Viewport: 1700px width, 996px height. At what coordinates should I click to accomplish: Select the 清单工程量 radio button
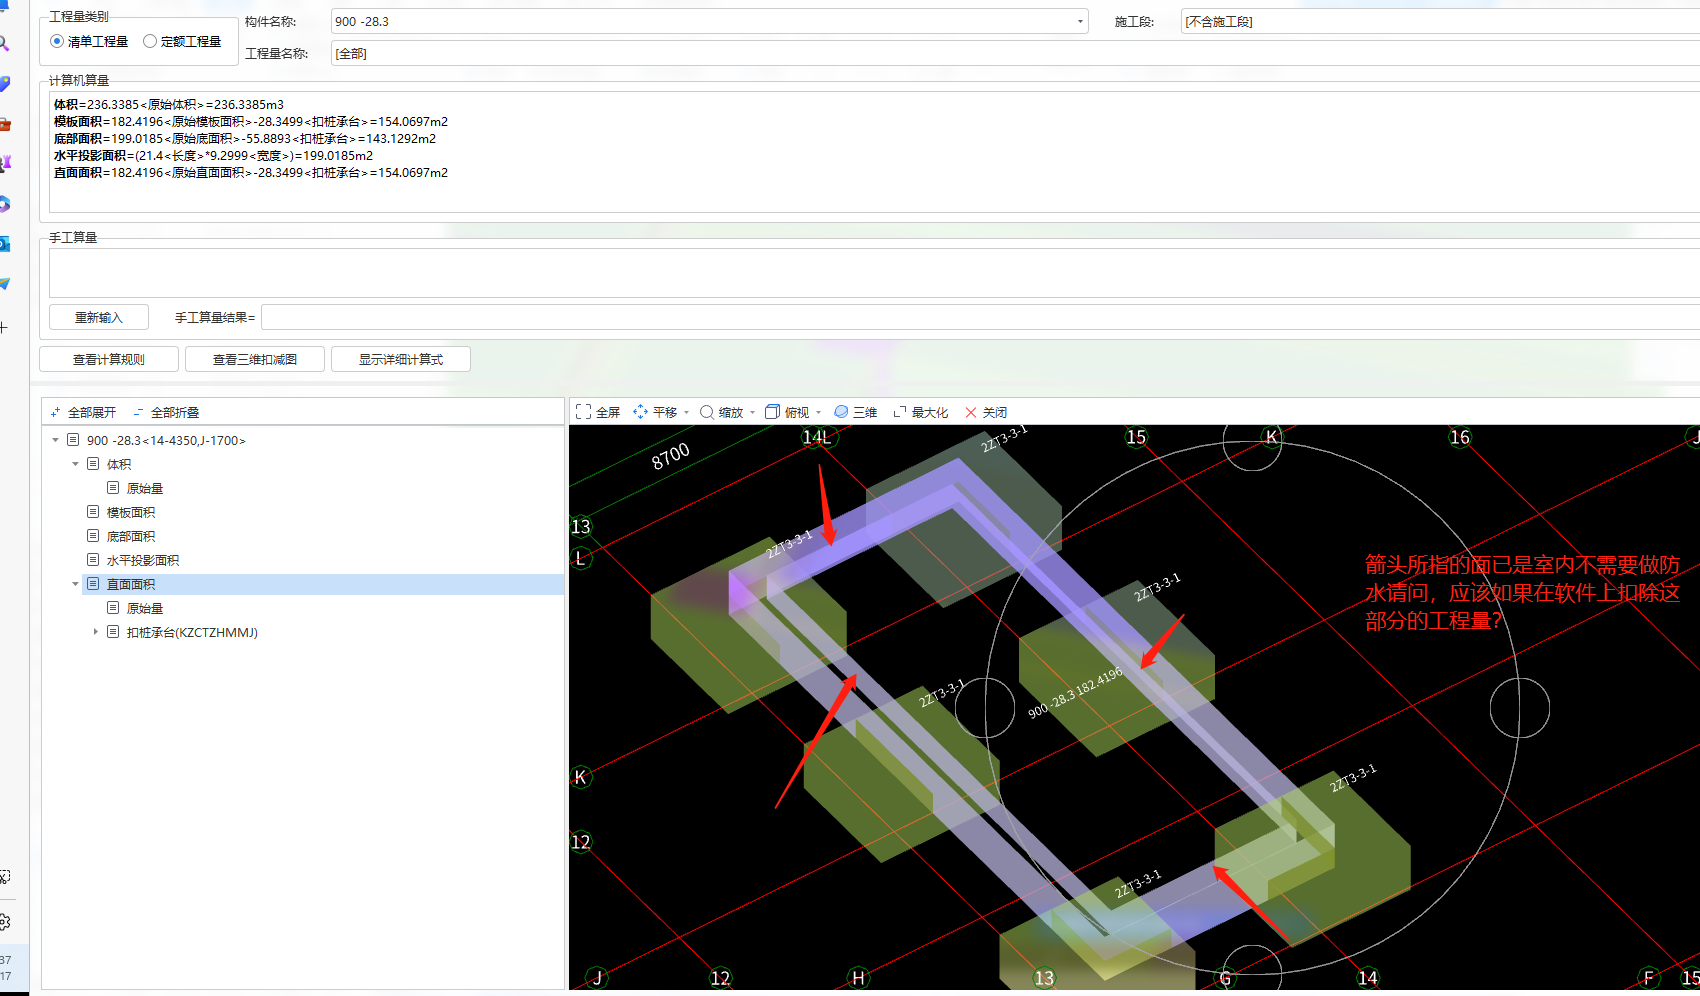click(57, 41)
